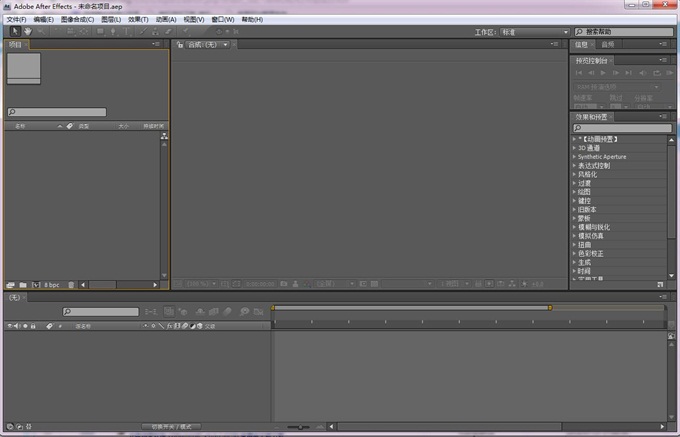Select the Brush tool

(x=143, y=31)
